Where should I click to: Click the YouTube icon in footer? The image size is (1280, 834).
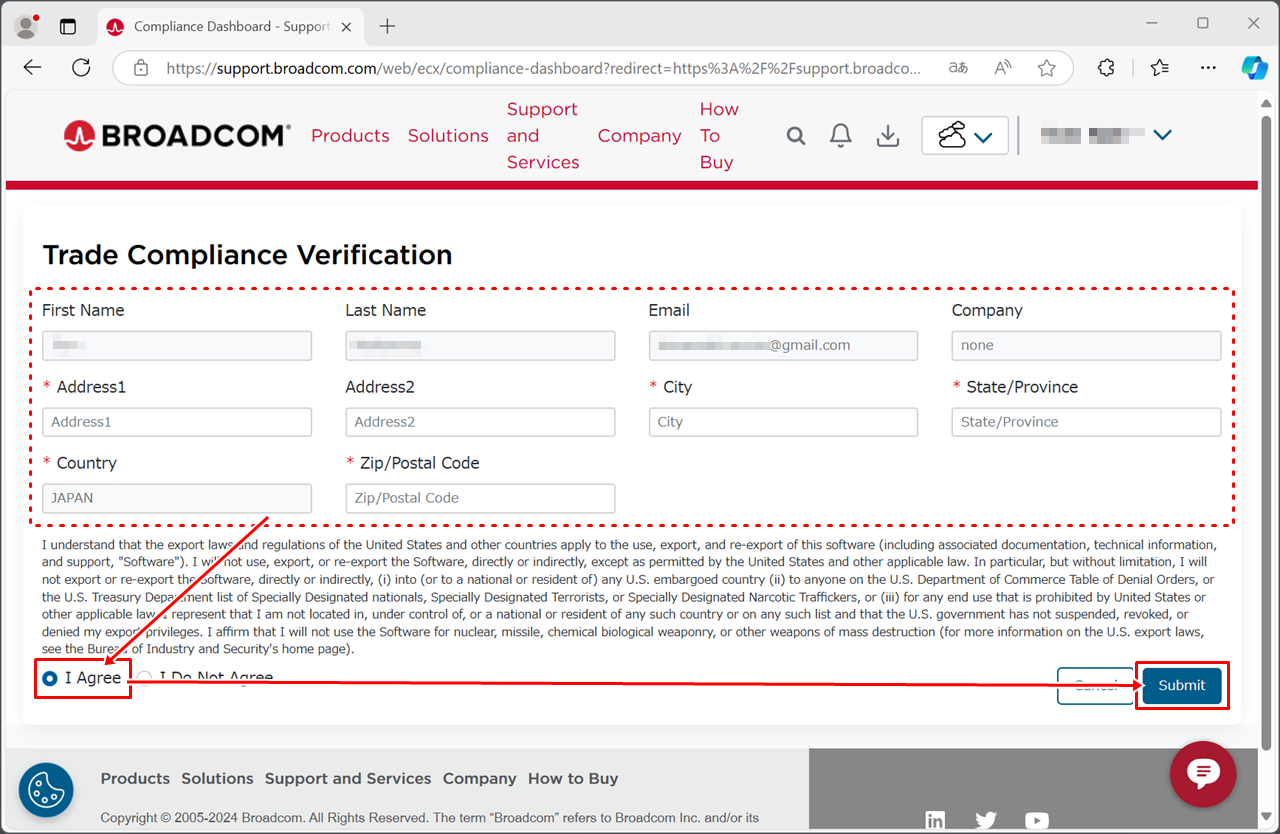pyautogui.click(x=1037, y=821)
